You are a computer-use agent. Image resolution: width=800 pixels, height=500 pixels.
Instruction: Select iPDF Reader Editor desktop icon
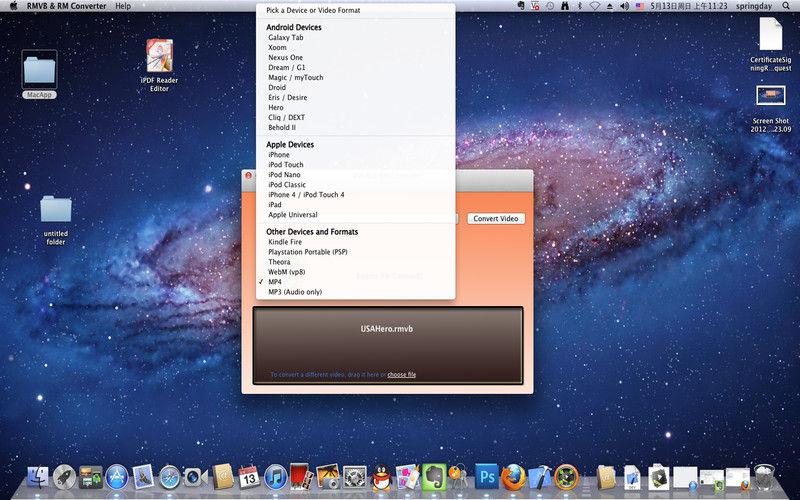(159, 65)
